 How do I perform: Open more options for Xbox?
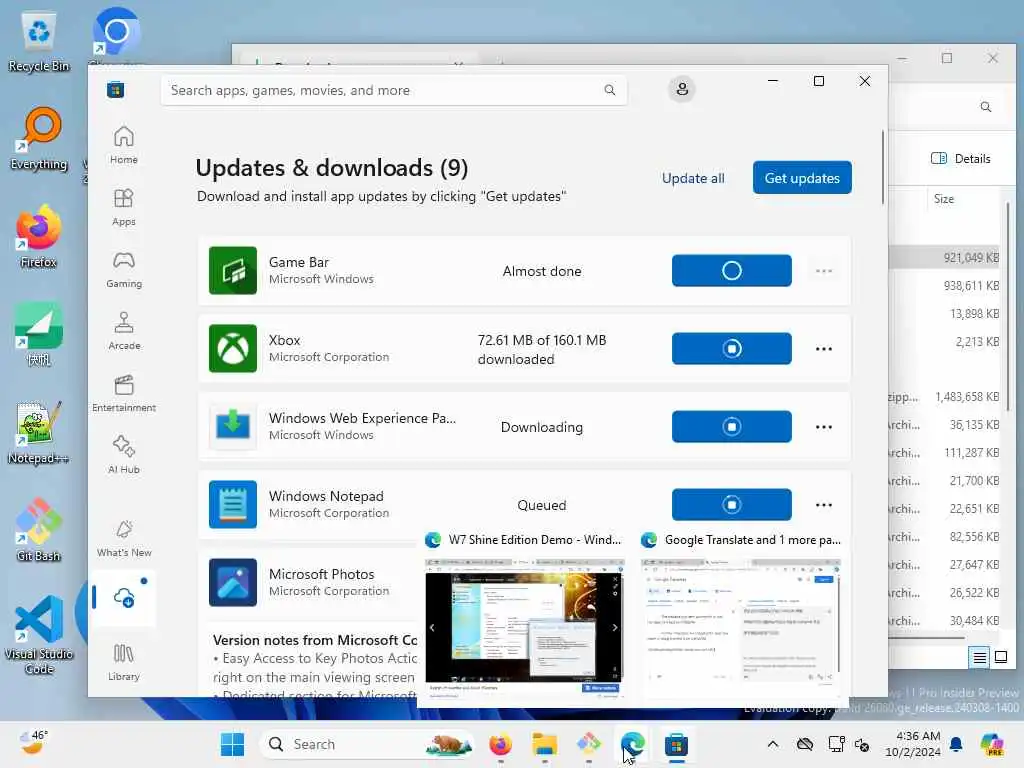pos(824,349)
